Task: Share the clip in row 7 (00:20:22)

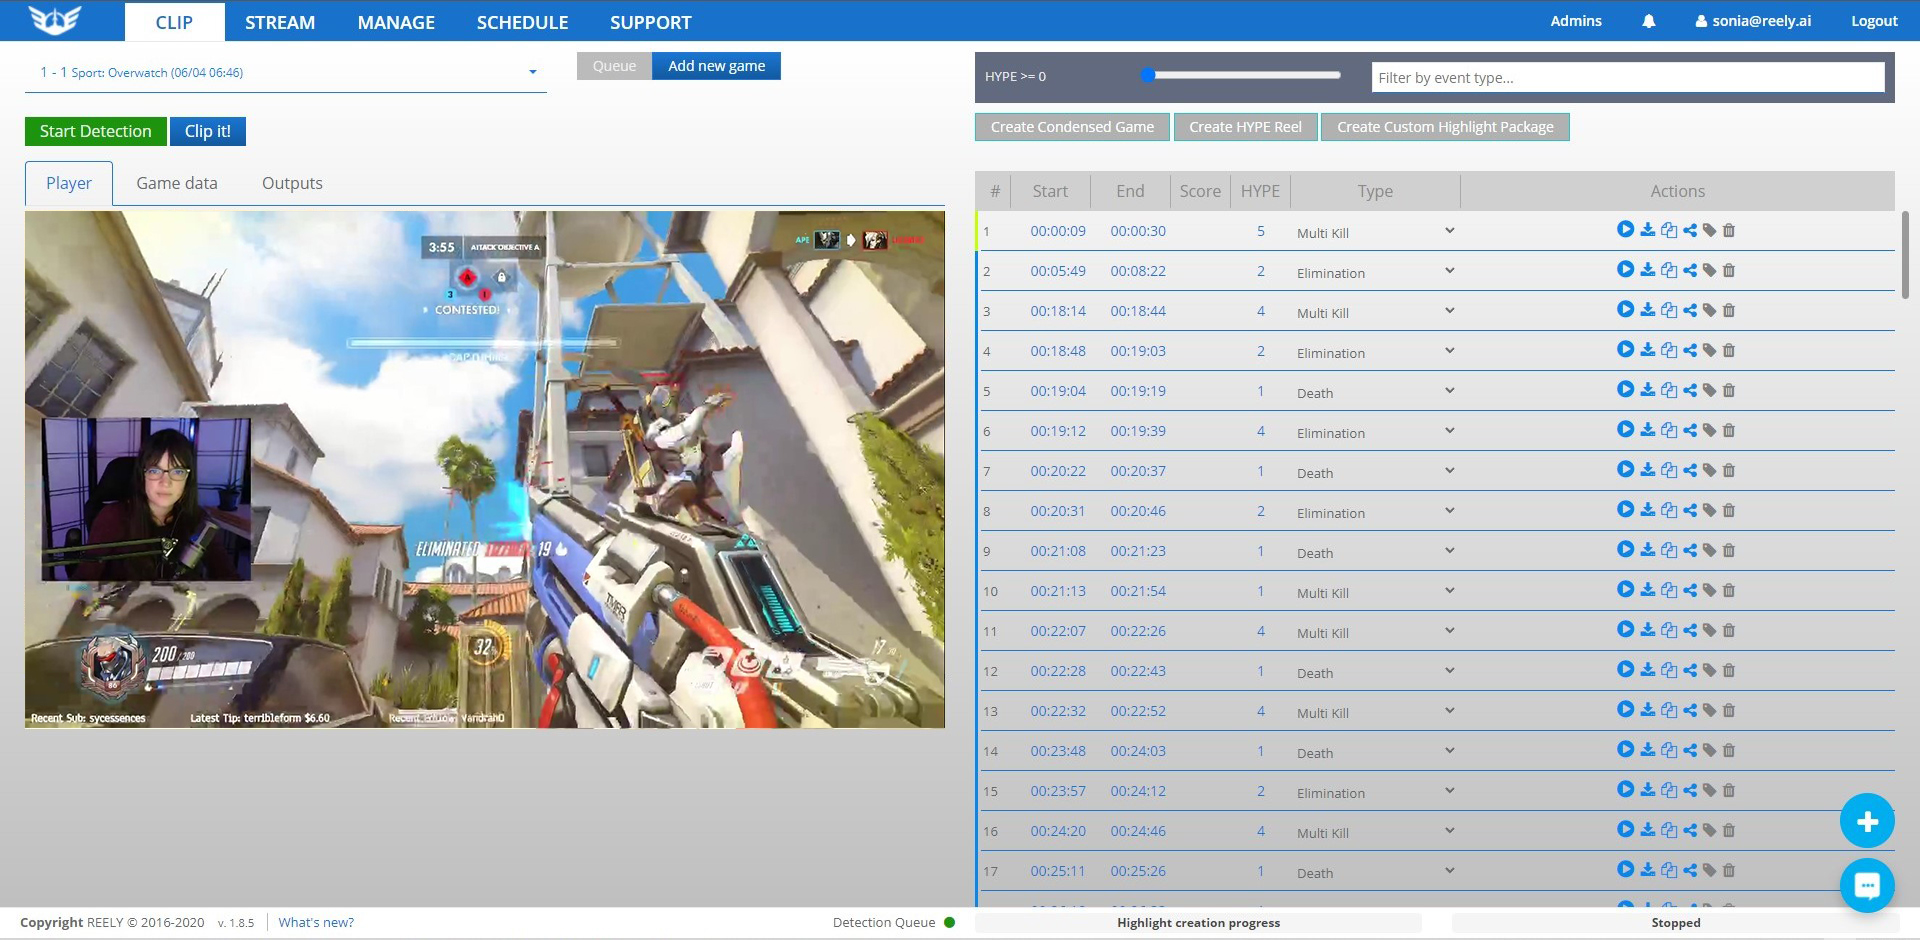Action: [1689, 470]
